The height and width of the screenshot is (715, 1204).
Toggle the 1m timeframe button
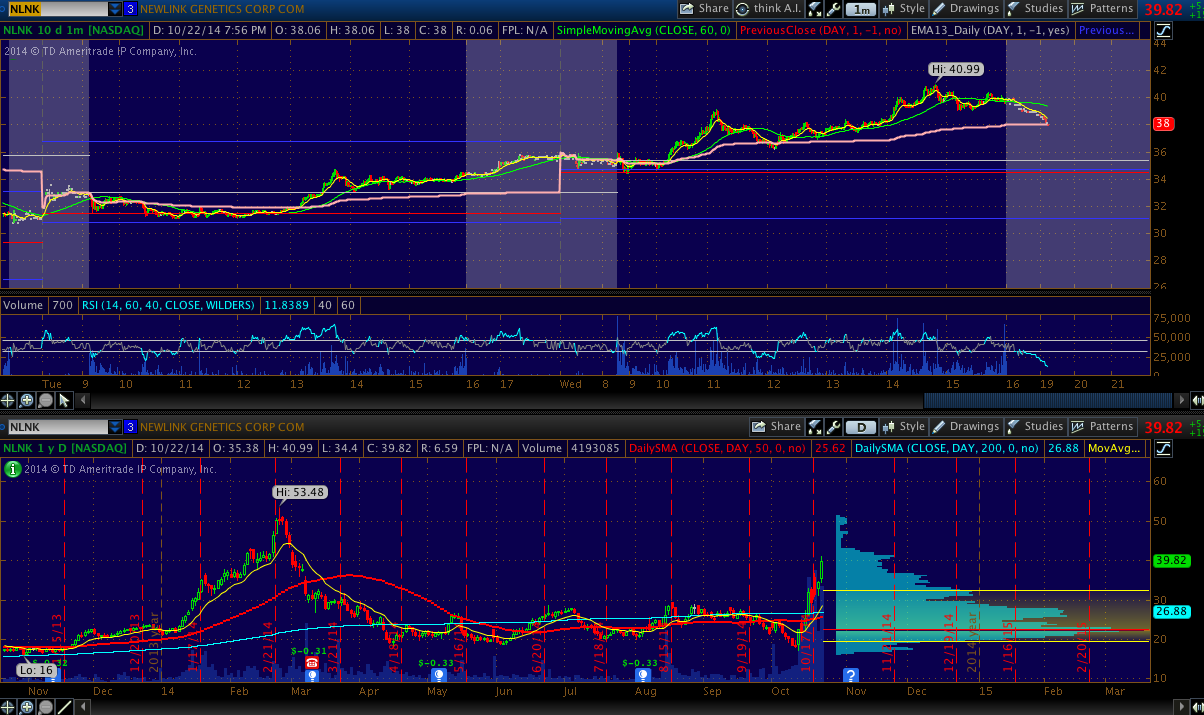pyautogui.click(x=860, y=9)
